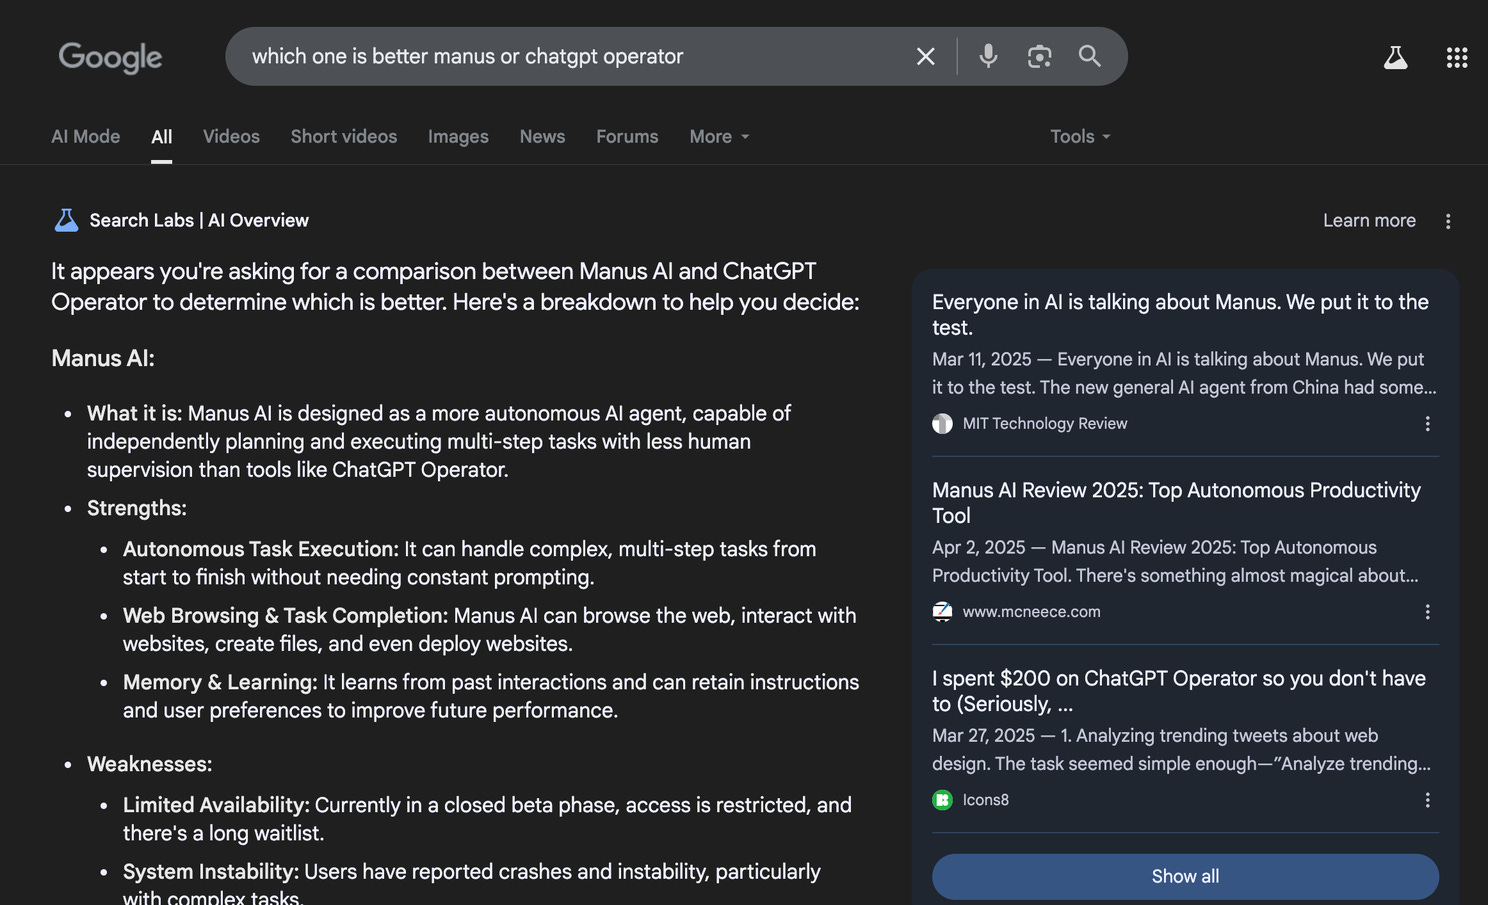
Task: Click the 'Manus AI:' heading
Action: pyautogui.click(x=103, y=358)
